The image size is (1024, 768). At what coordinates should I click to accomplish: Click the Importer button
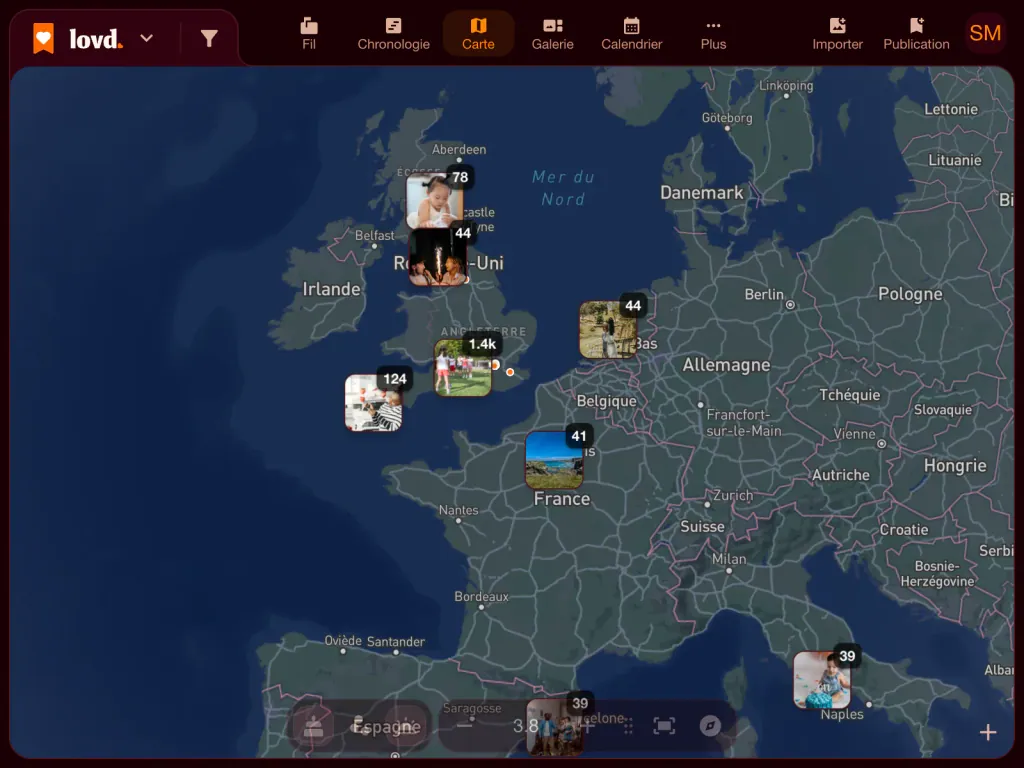tap(837, 34)
